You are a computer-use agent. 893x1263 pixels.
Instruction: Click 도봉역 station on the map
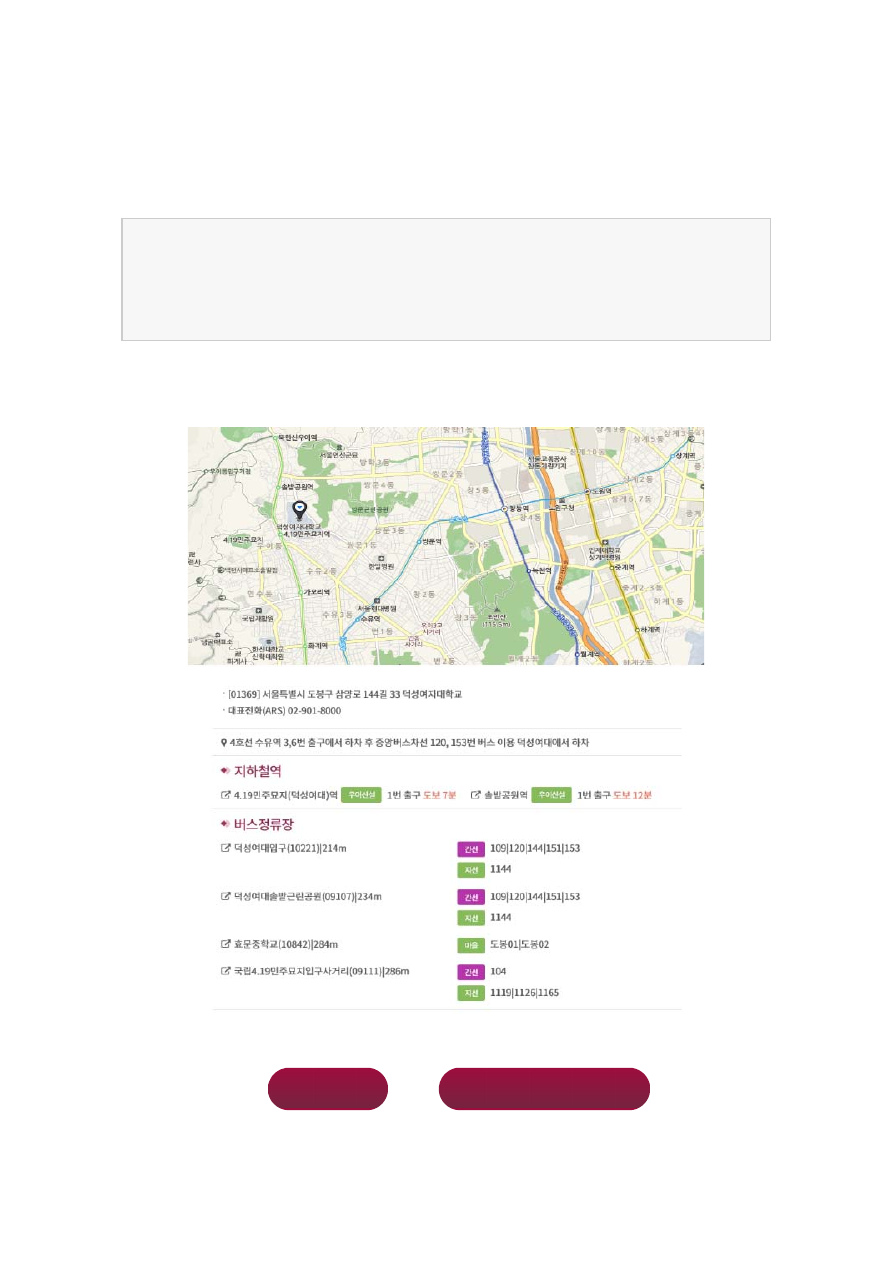tap(600, 491)
